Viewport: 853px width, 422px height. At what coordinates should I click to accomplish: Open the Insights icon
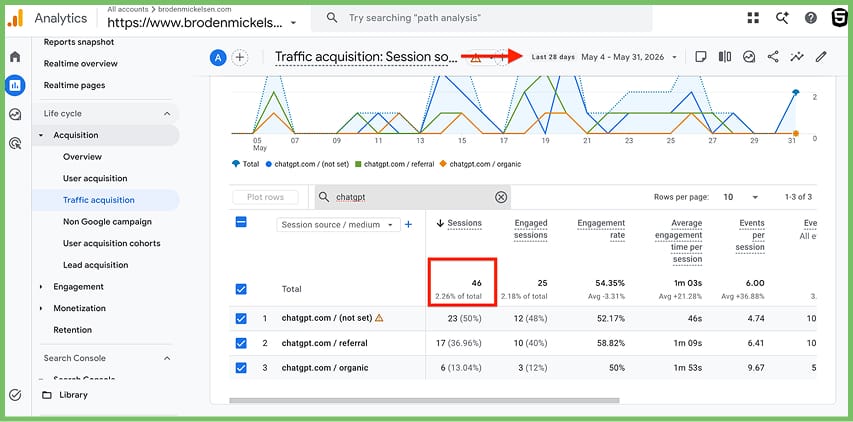pos(749,57)
